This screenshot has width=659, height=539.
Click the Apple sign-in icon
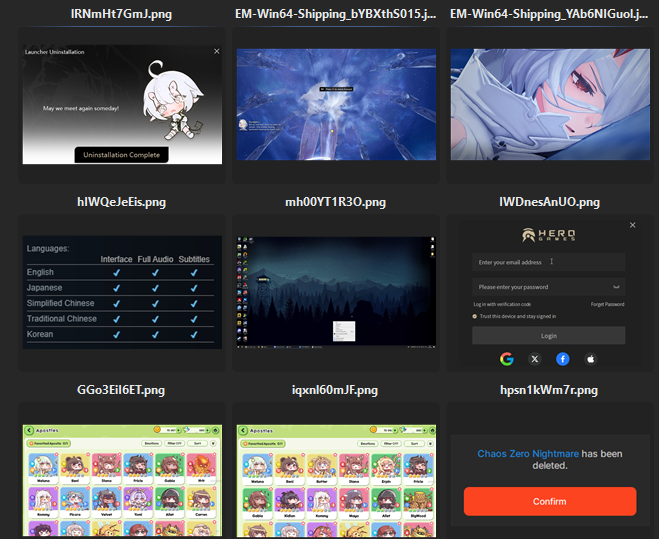(x=590, y=359)
